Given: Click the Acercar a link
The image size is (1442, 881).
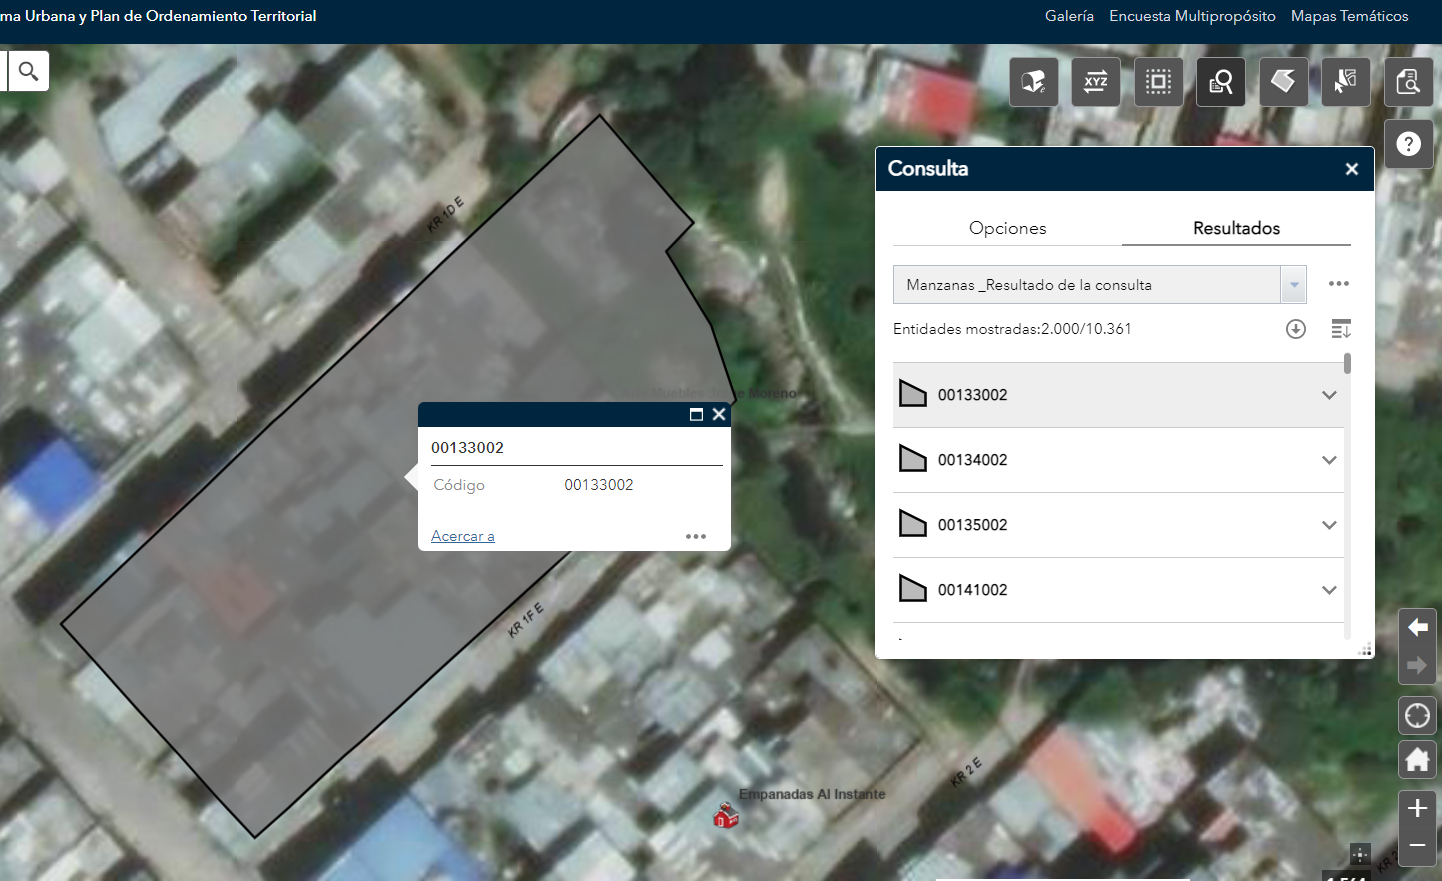Looking at the screenshot, I should click(462, 536).
